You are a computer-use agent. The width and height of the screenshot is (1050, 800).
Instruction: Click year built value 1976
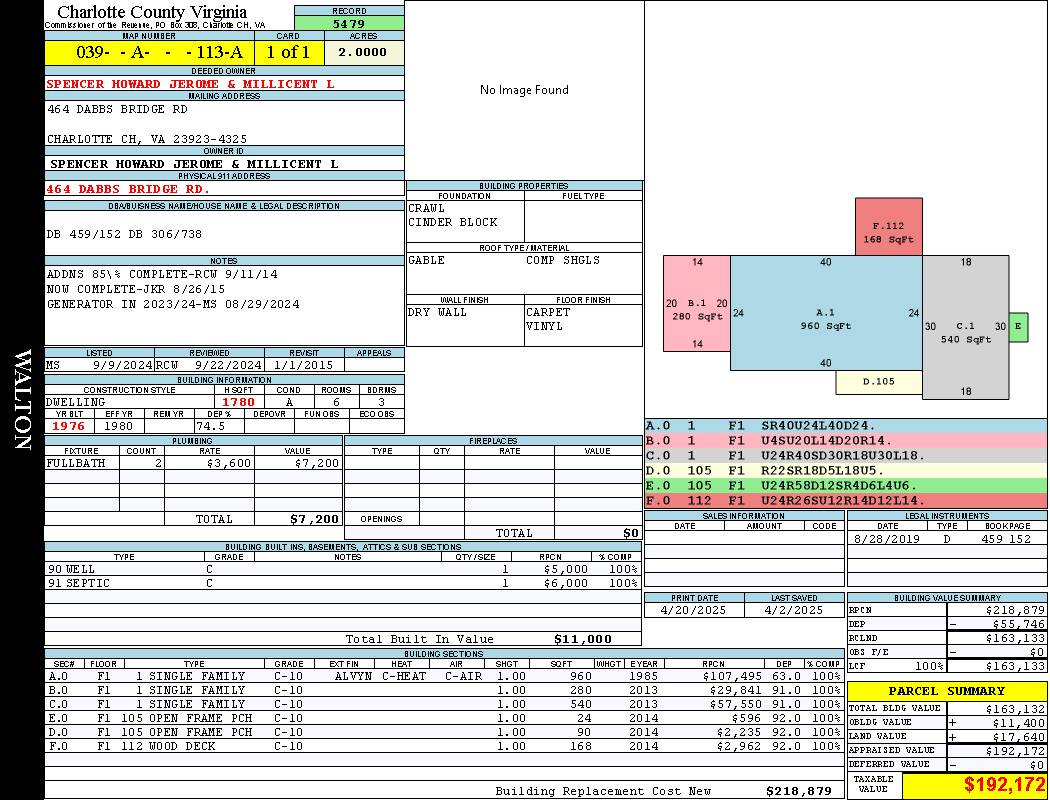coord(68,426)
